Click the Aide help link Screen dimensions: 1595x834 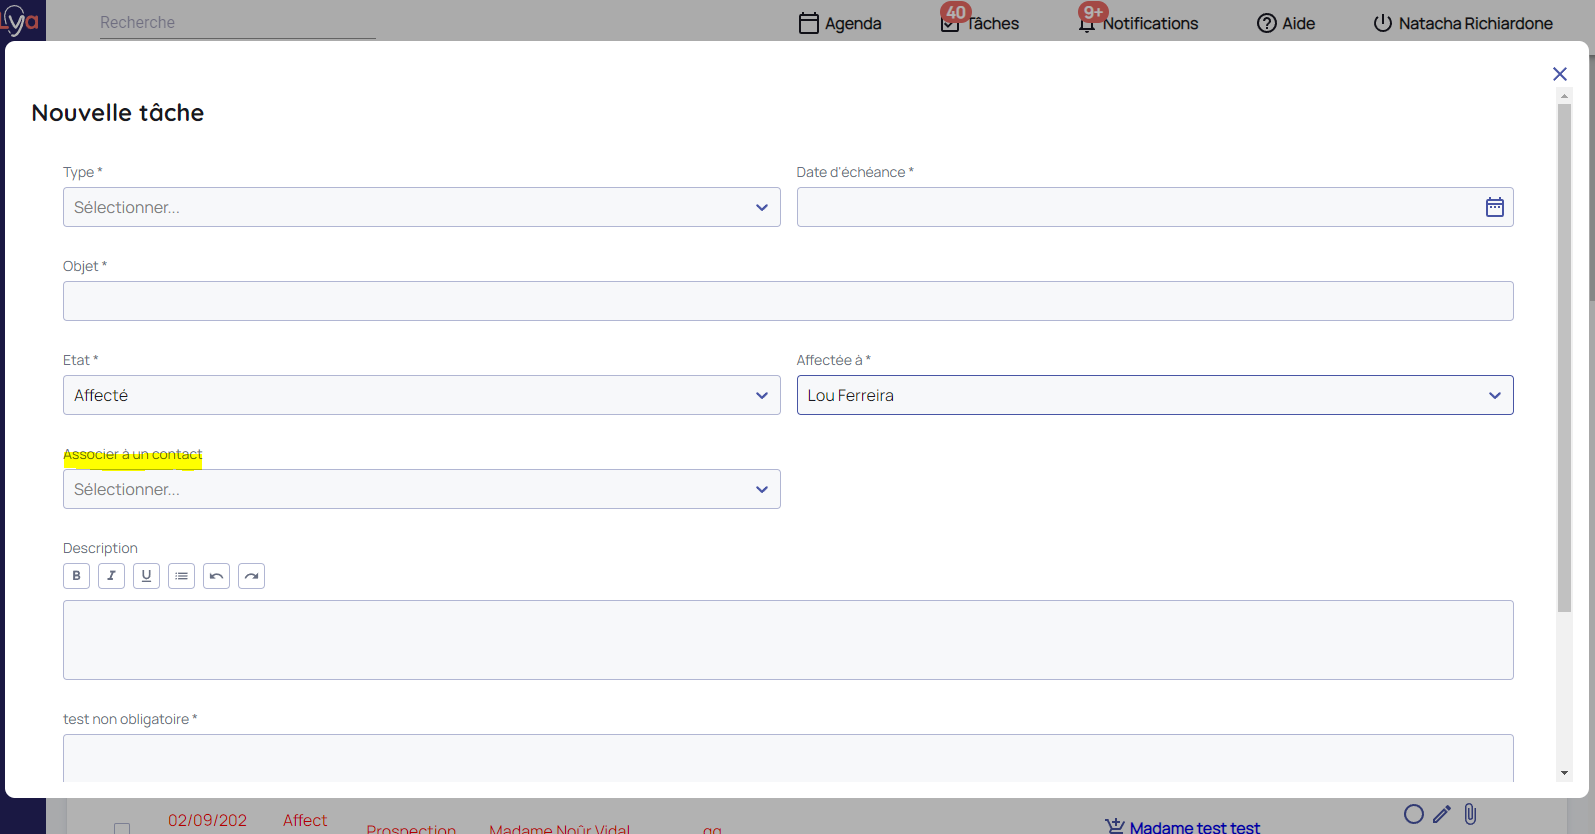coord(1286,23)
